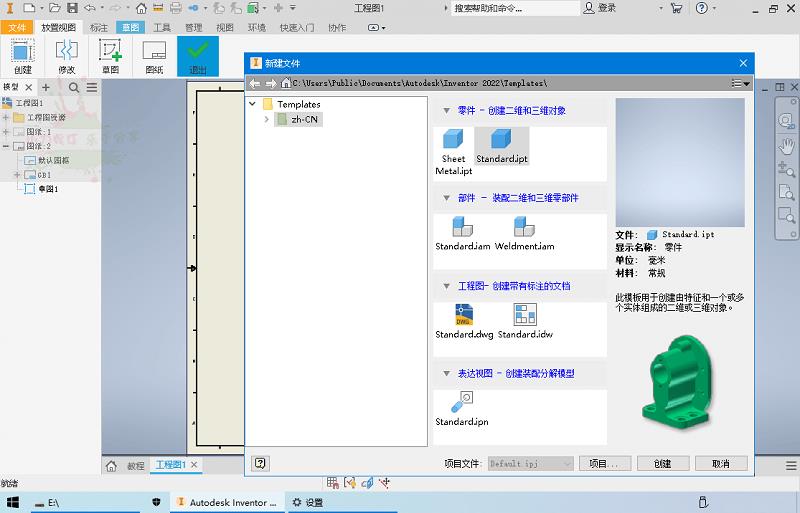Collapse the 部件 assembly templates section

(x=446, y=198)
